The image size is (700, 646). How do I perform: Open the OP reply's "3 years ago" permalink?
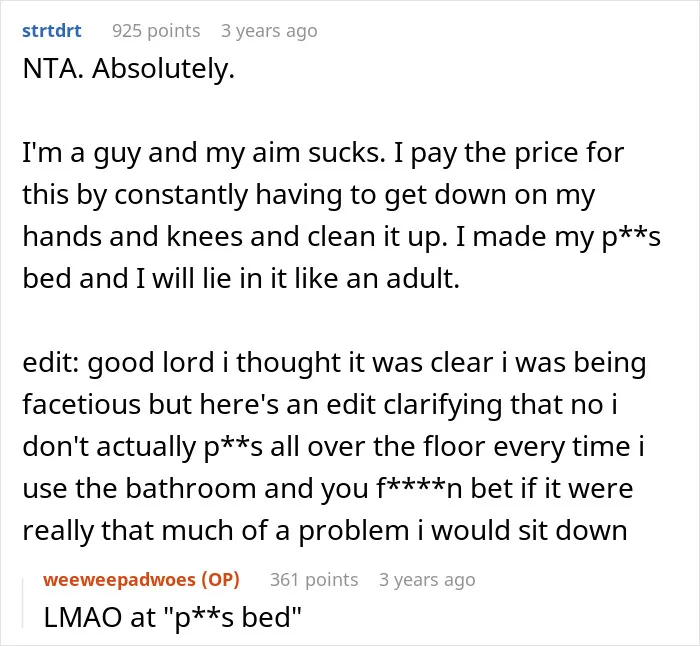(x=427, y=579)
